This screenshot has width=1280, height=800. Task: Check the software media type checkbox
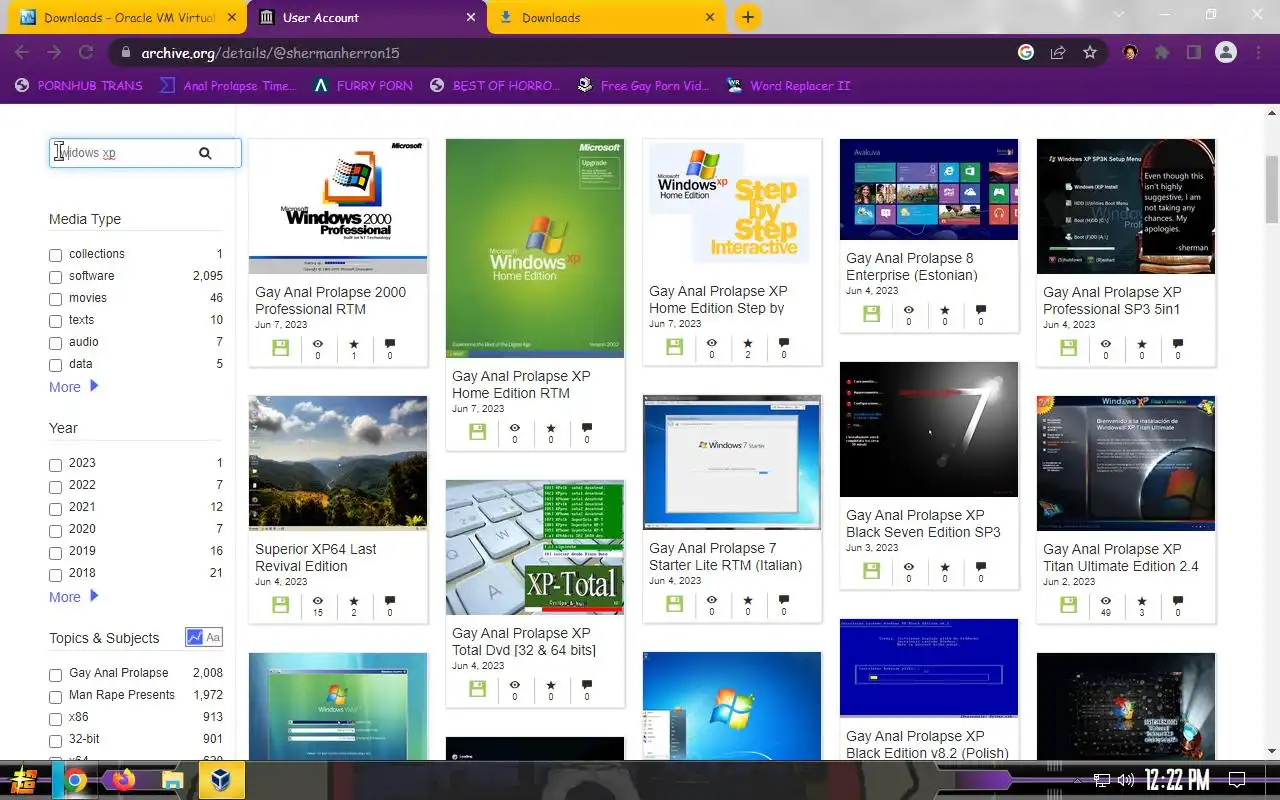(x=56, y=277)
